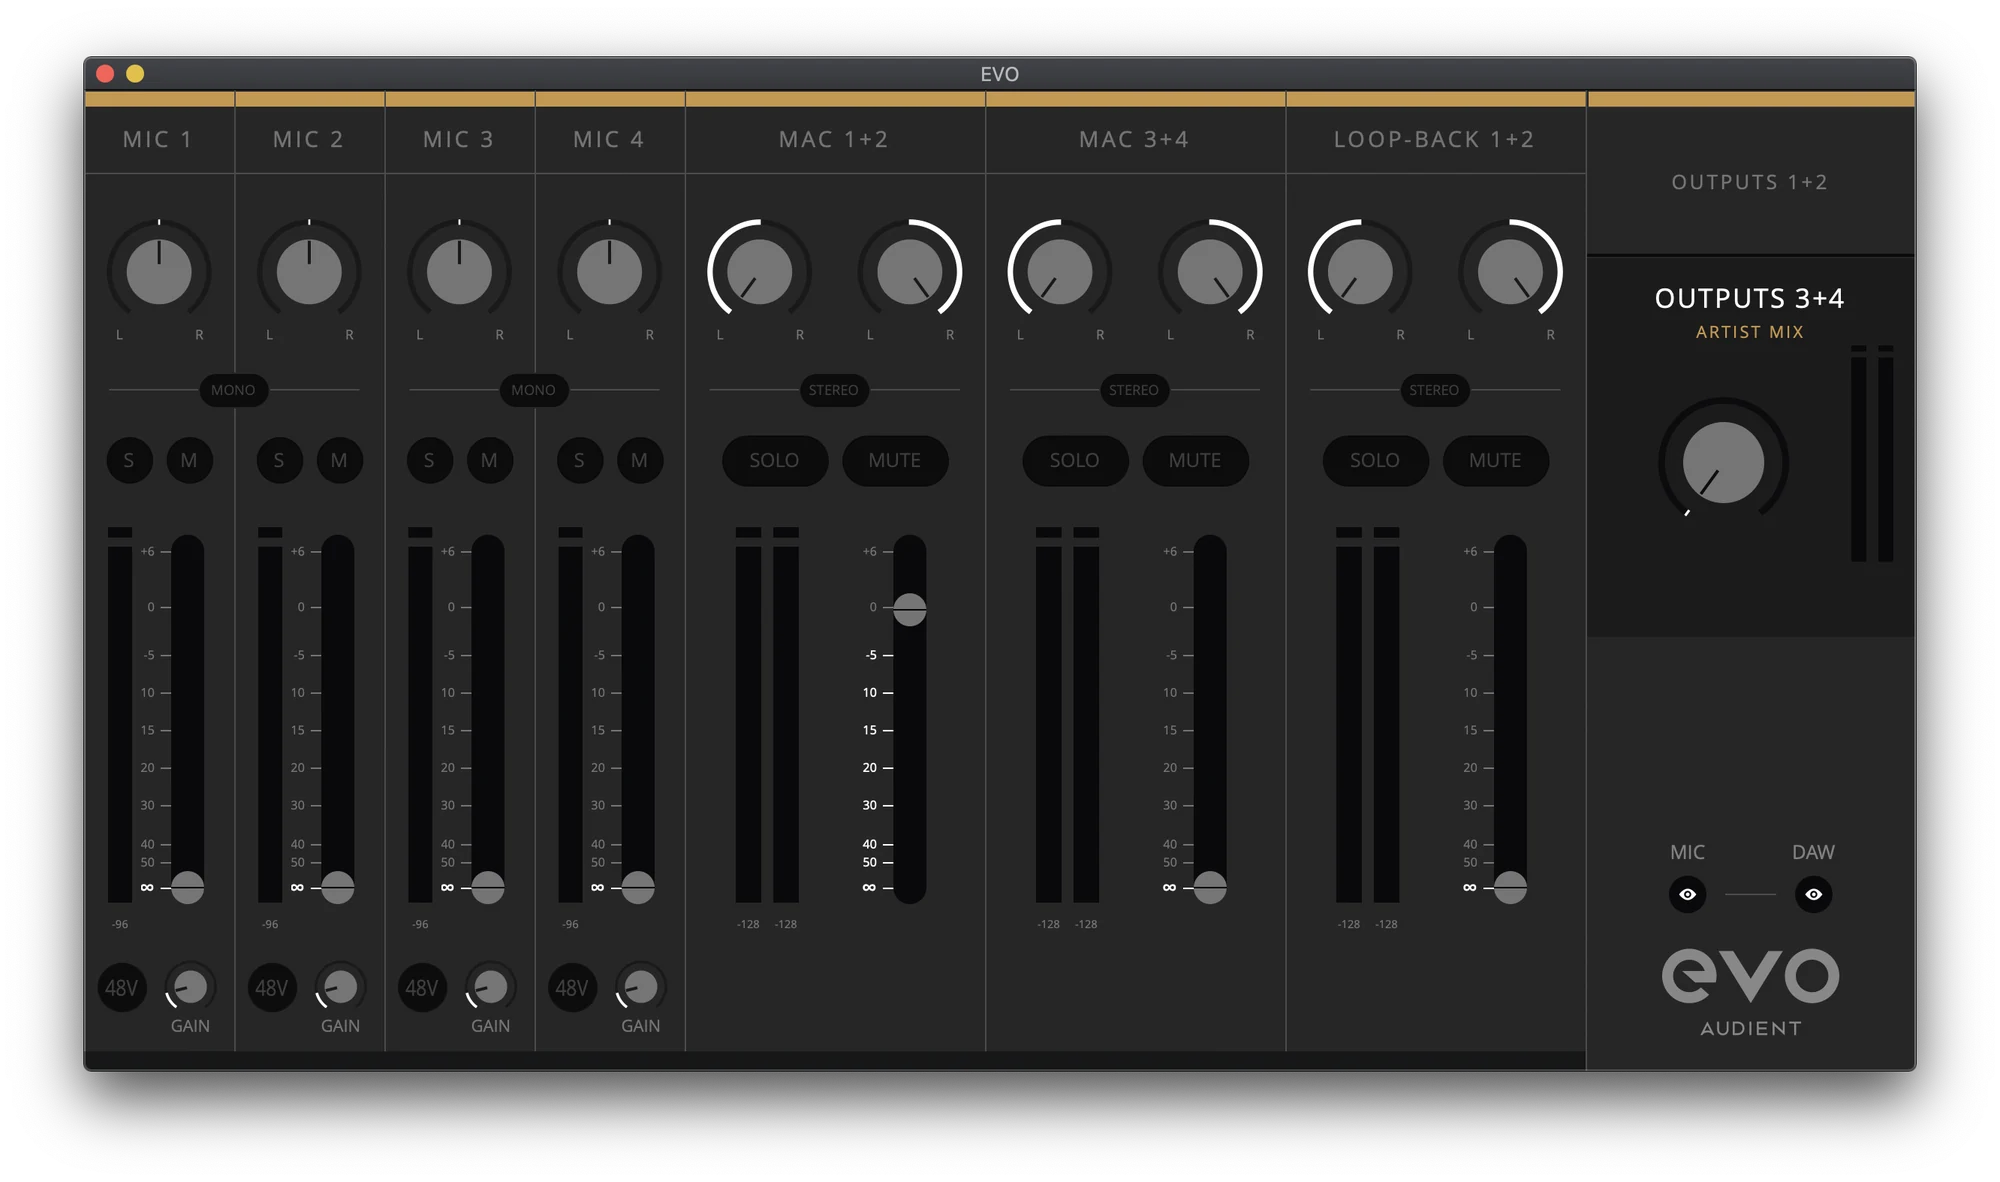Click the MIC 4 gain knob
2000x1182 pixels.
click(x=640, y=987)
